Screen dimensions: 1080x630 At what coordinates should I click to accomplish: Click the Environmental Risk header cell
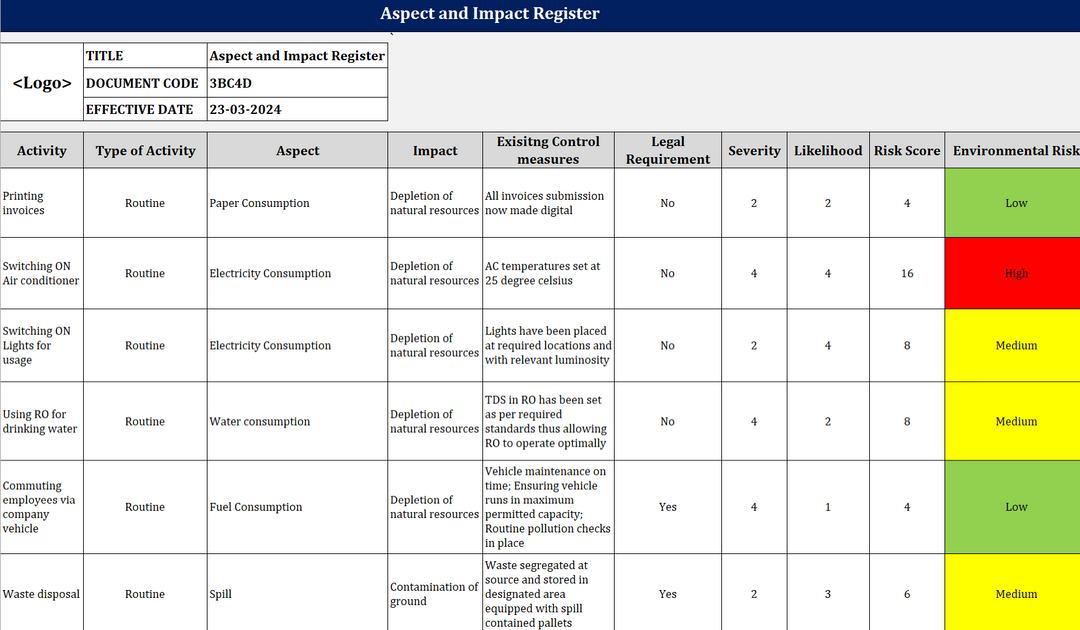pyautogui.click(x=1015, y=151)
